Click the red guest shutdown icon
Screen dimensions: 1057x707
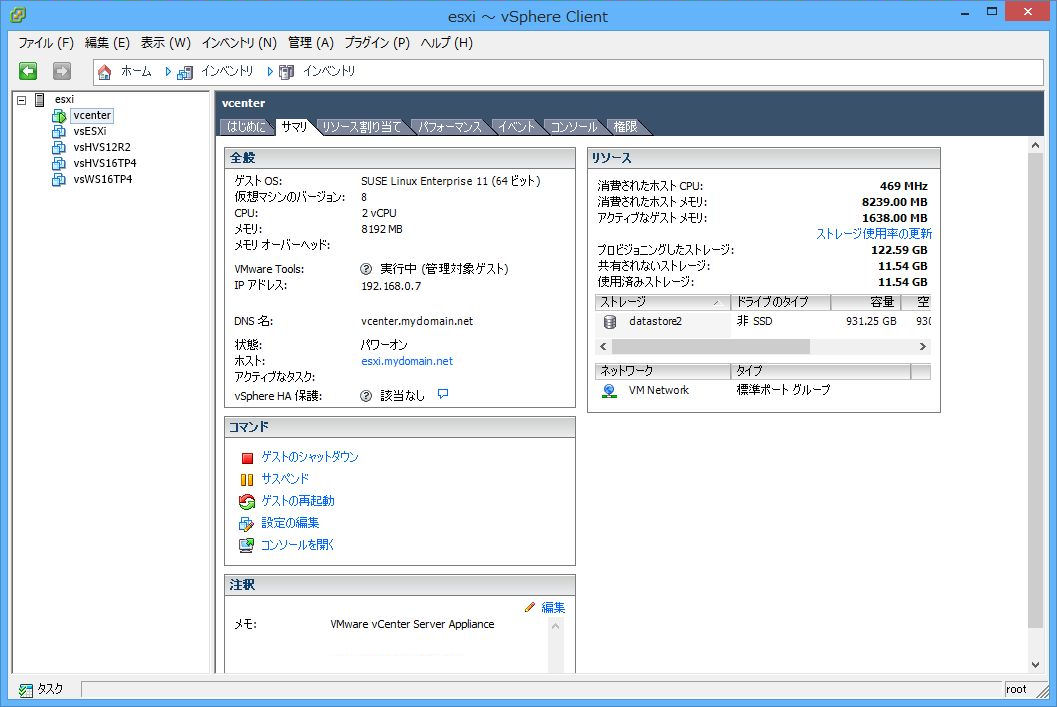(247, 458)
